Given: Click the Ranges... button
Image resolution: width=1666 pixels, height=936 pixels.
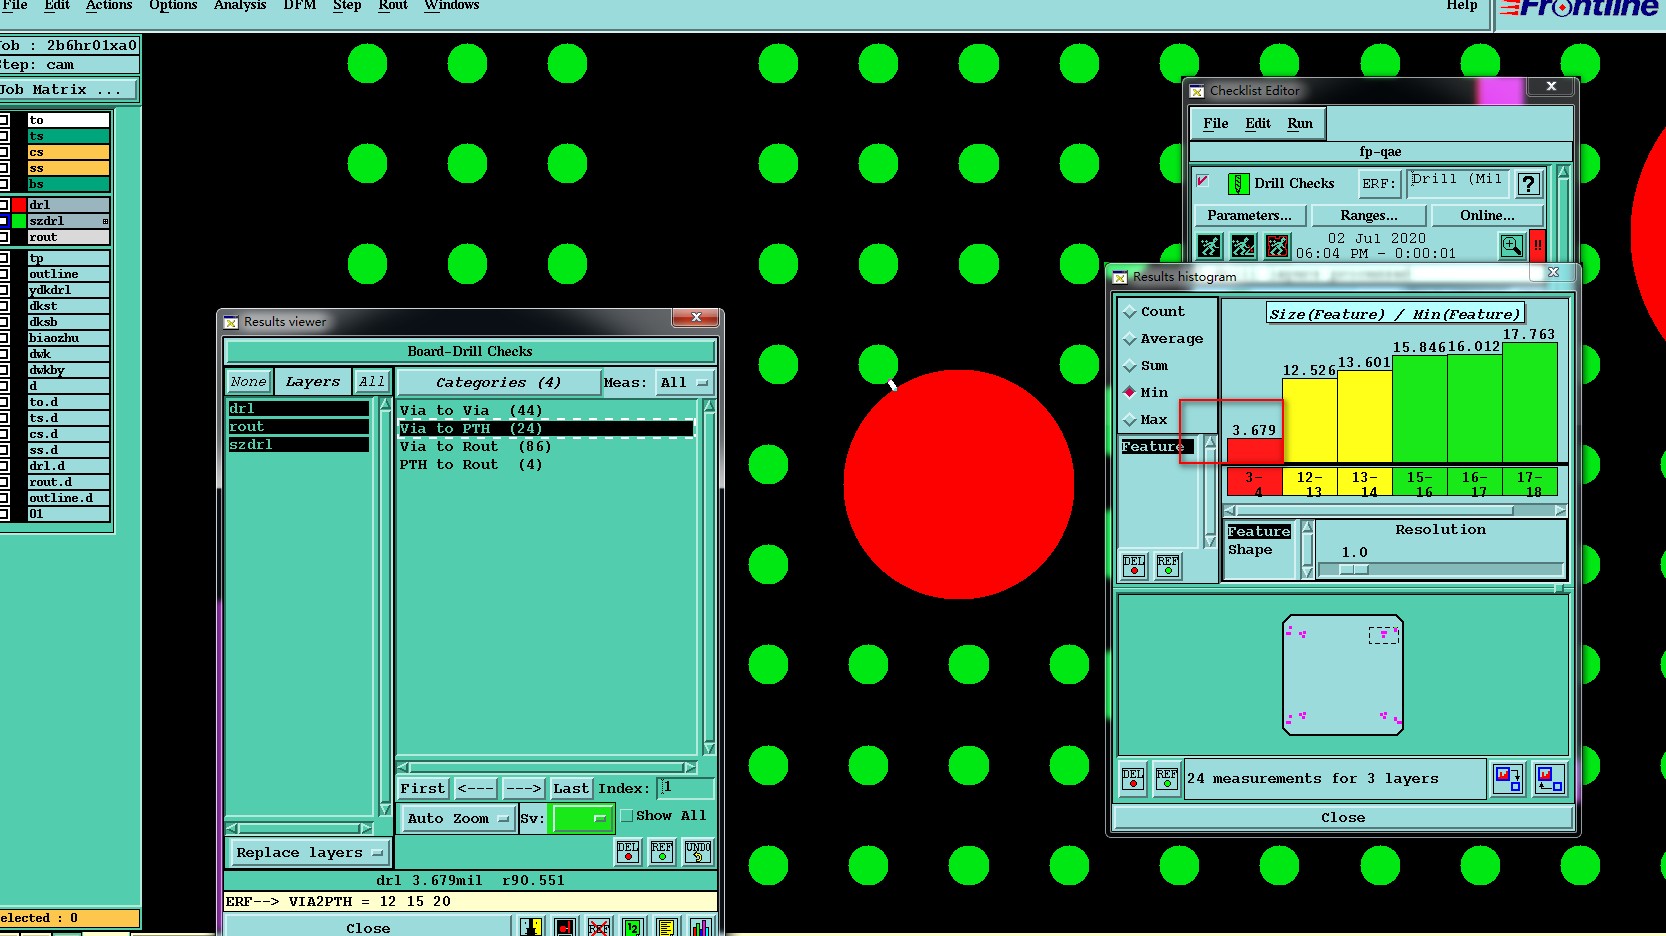Looking at the screenshot, I should point(1369,215).
